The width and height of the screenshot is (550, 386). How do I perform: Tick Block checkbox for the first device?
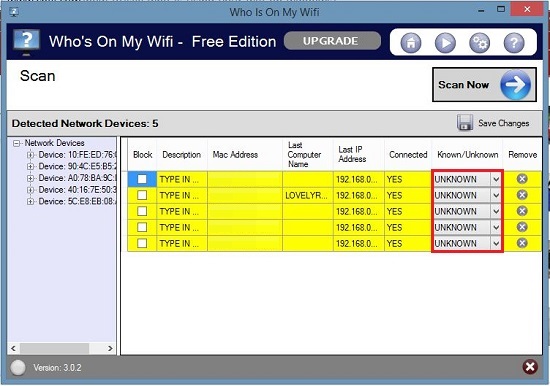[142, 179]
